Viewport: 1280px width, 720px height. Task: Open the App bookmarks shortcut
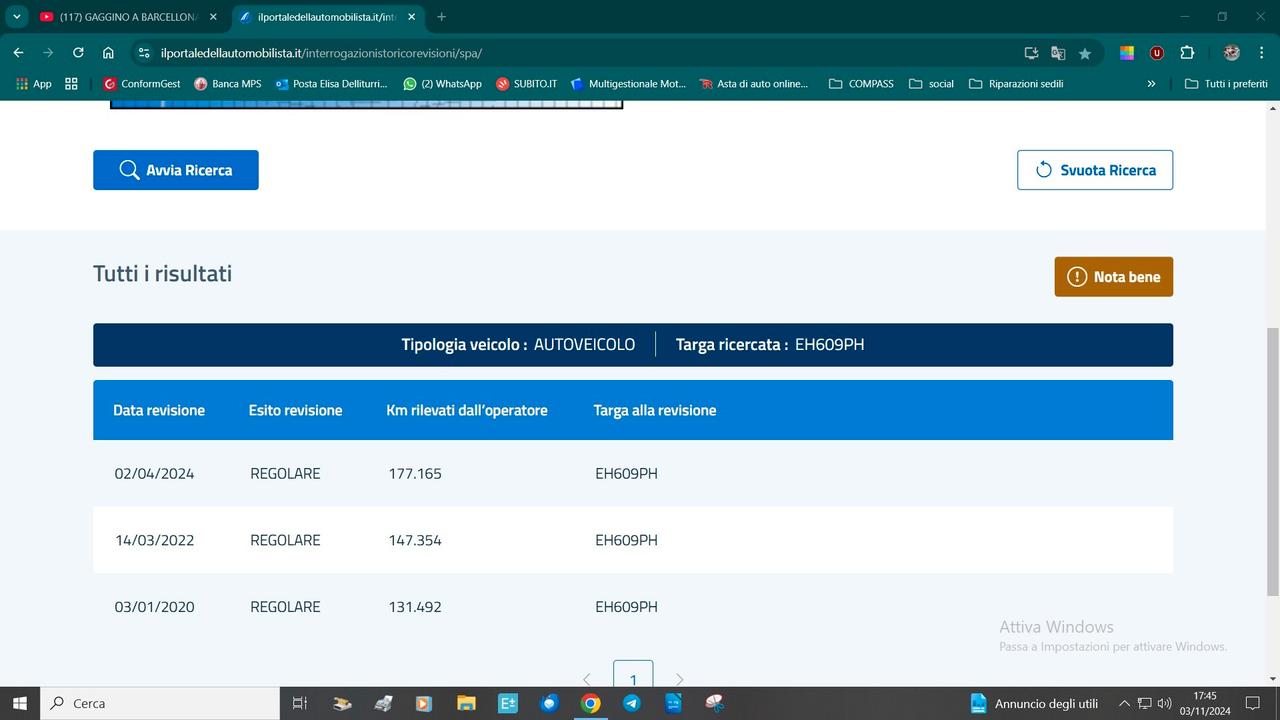34,84
